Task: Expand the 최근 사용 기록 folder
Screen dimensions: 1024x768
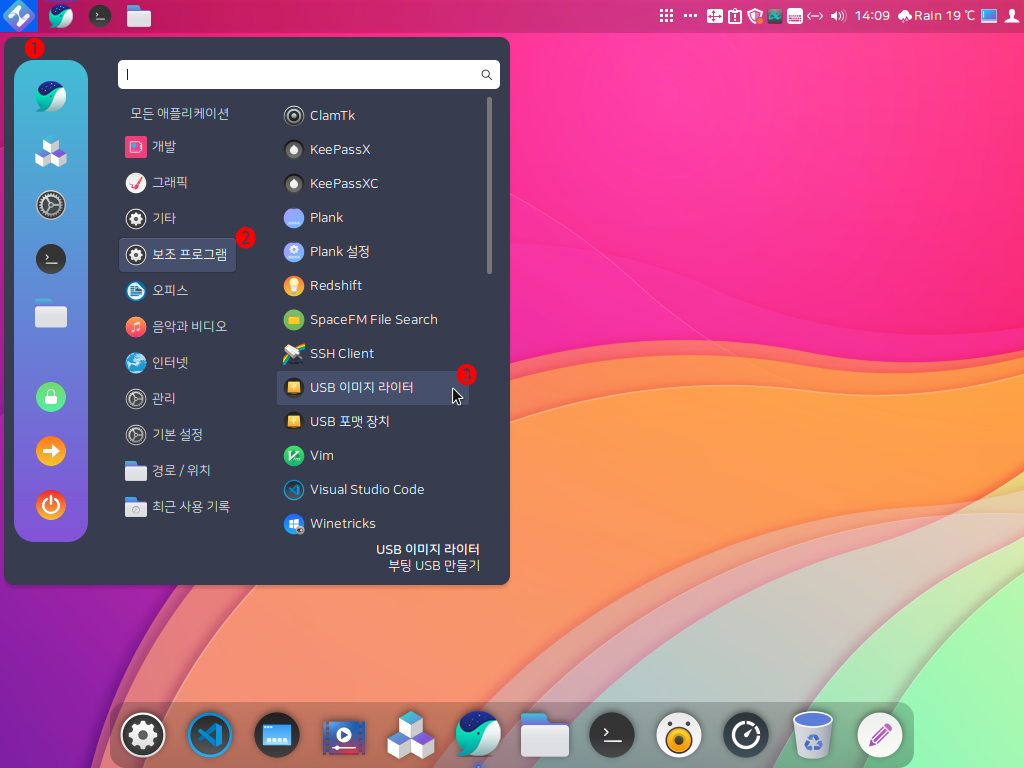Action: [190, 507]
